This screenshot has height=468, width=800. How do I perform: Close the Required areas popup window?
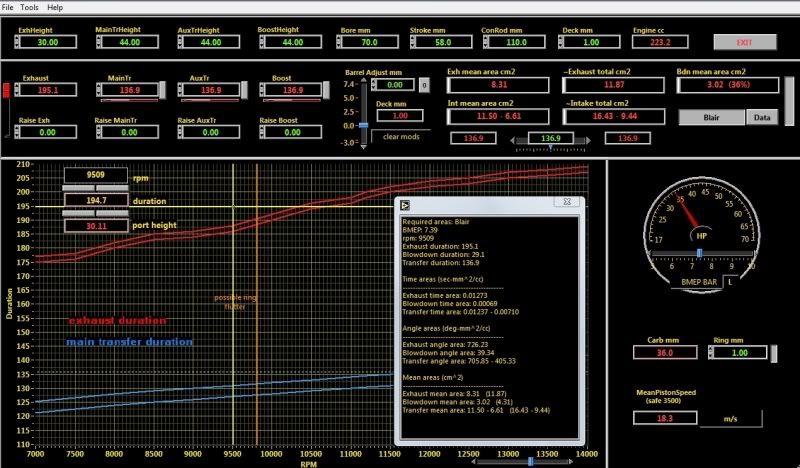point(567,202)
